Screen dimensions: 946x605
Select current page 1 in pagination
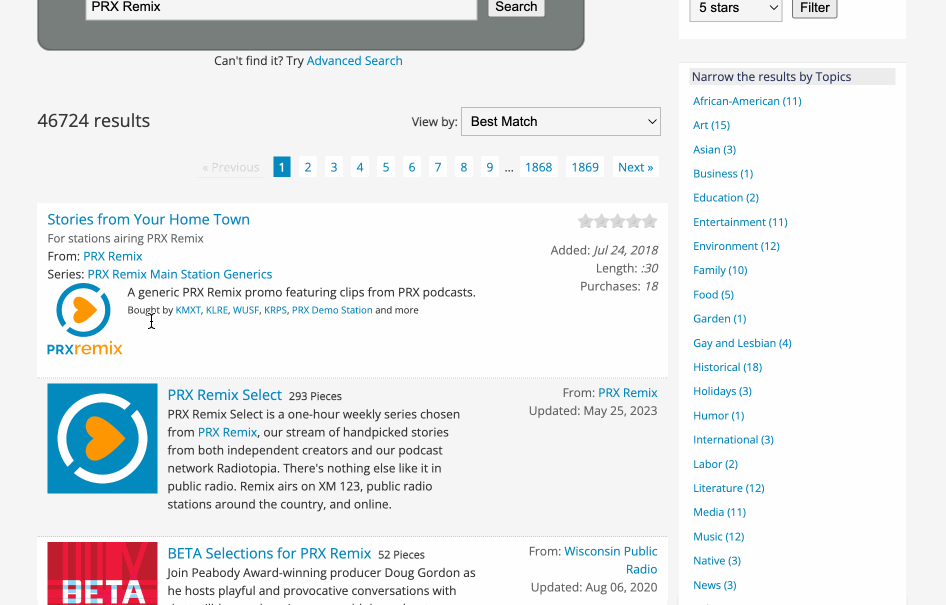282,167
